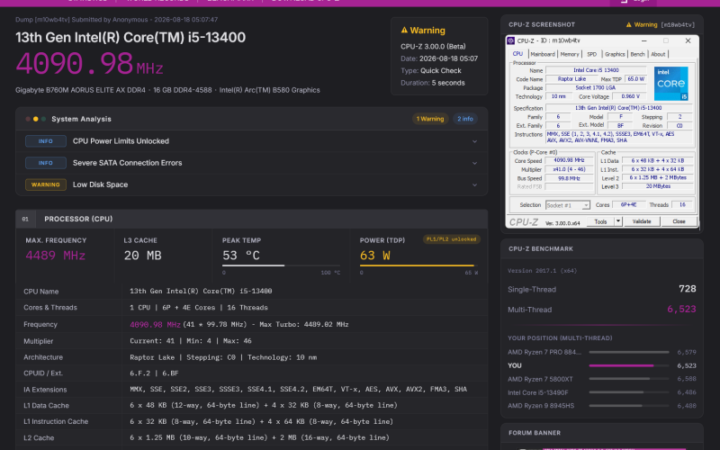Click the IA Extensions row value
Image resolution: width=720 pixels, height=450 pixels.
pos(298,389)
